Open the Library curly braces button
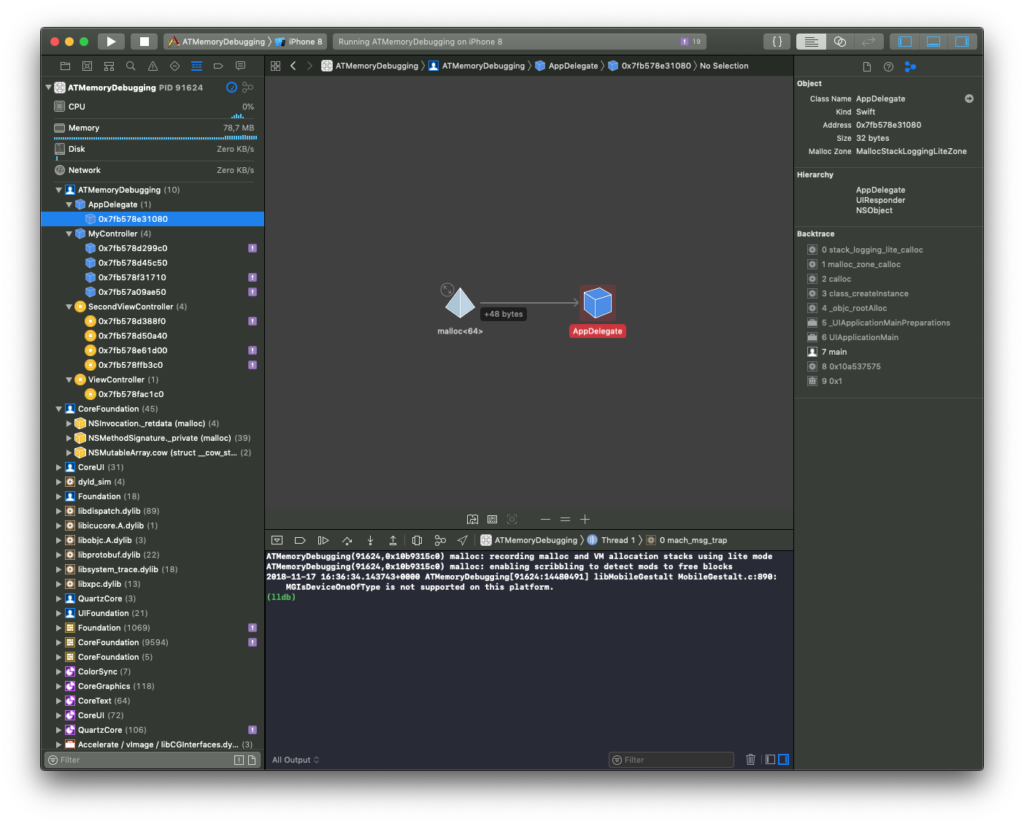The width and height of the screenshot is (1024, 824). click(776, 41)
